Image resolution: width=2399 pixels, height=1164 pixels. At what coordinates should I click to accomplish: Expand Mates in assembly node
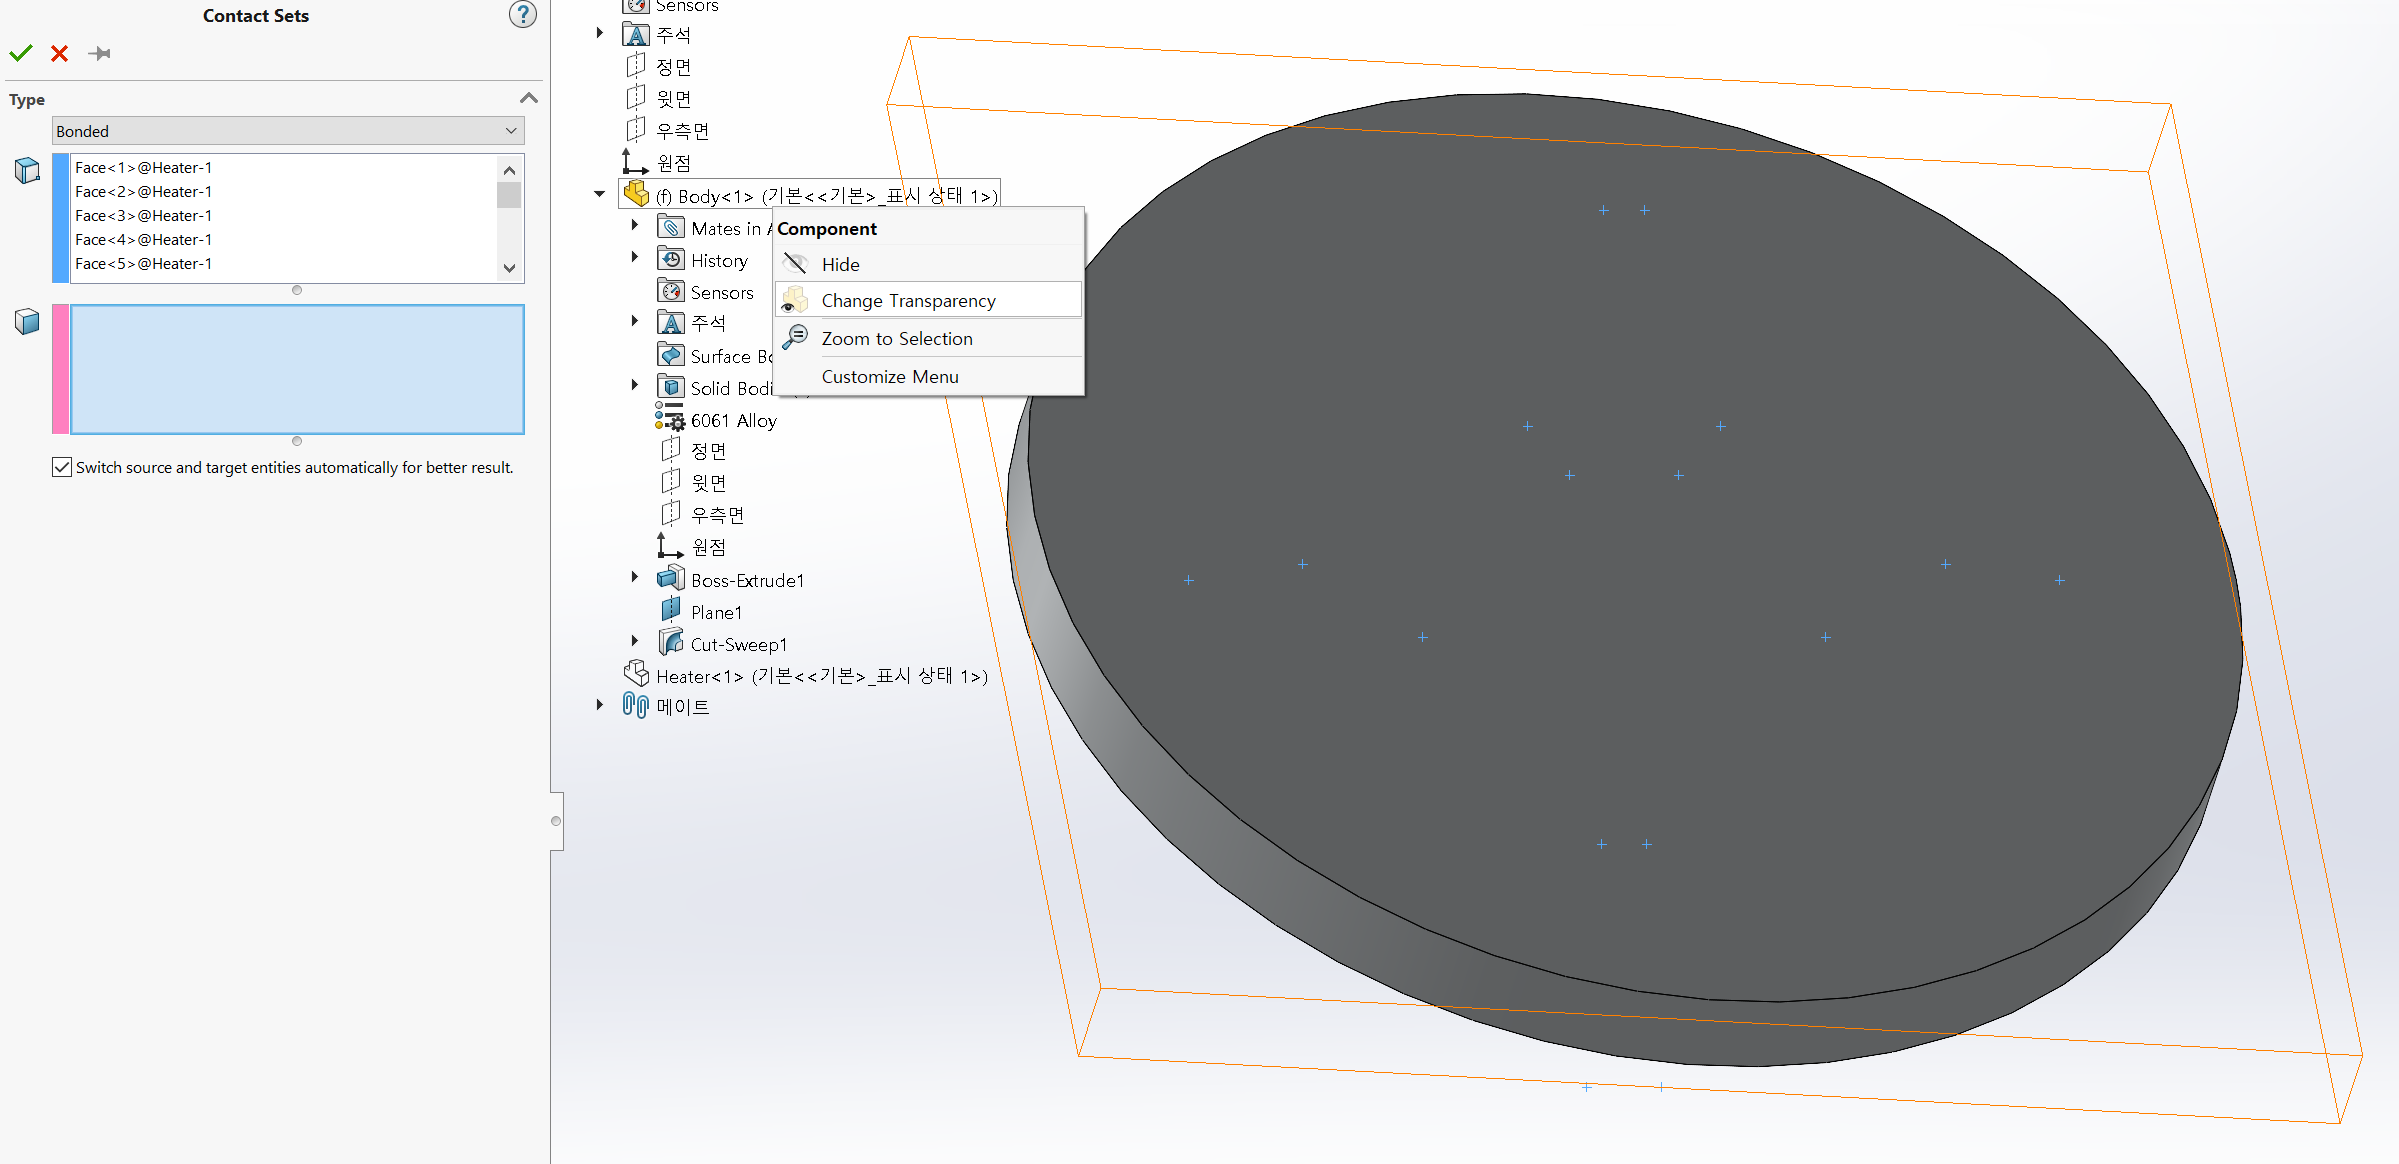[635, 226]
